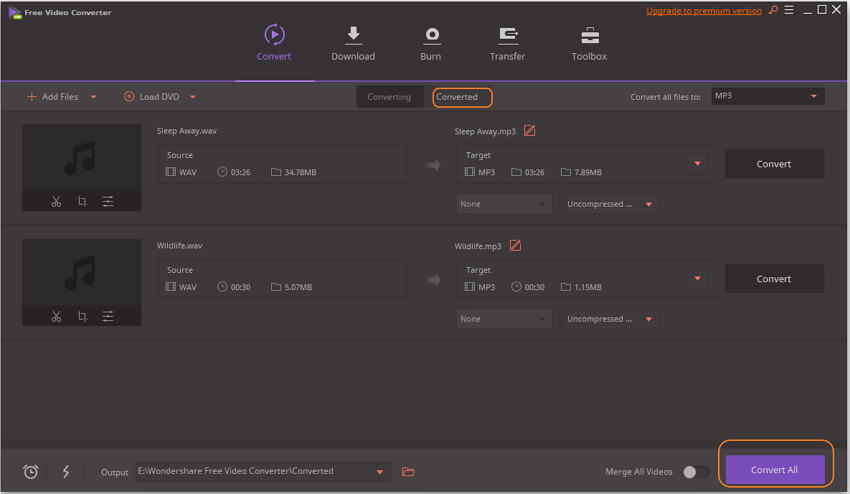Click the Add Files button
This screenshot has height=494, width=850.
point(53,97)
